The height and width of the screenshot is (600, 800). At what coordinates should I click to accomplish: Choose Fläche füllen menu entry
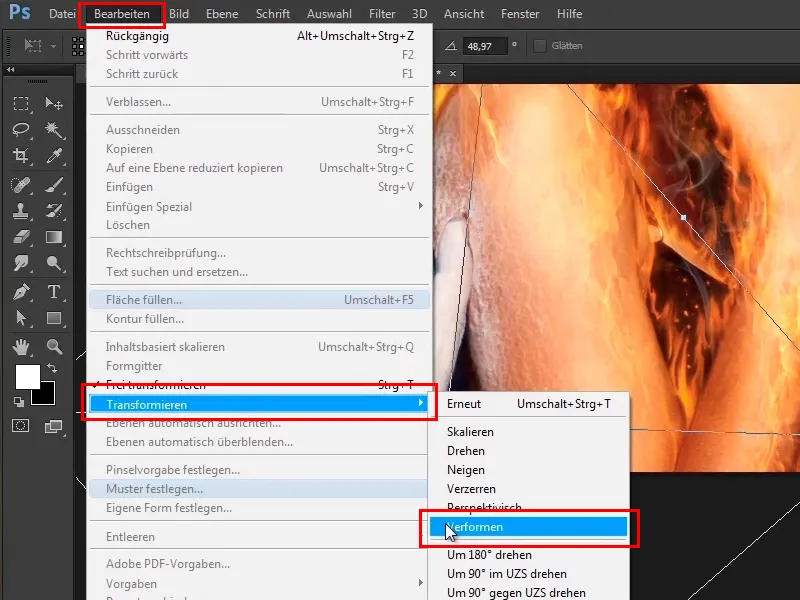259,299
